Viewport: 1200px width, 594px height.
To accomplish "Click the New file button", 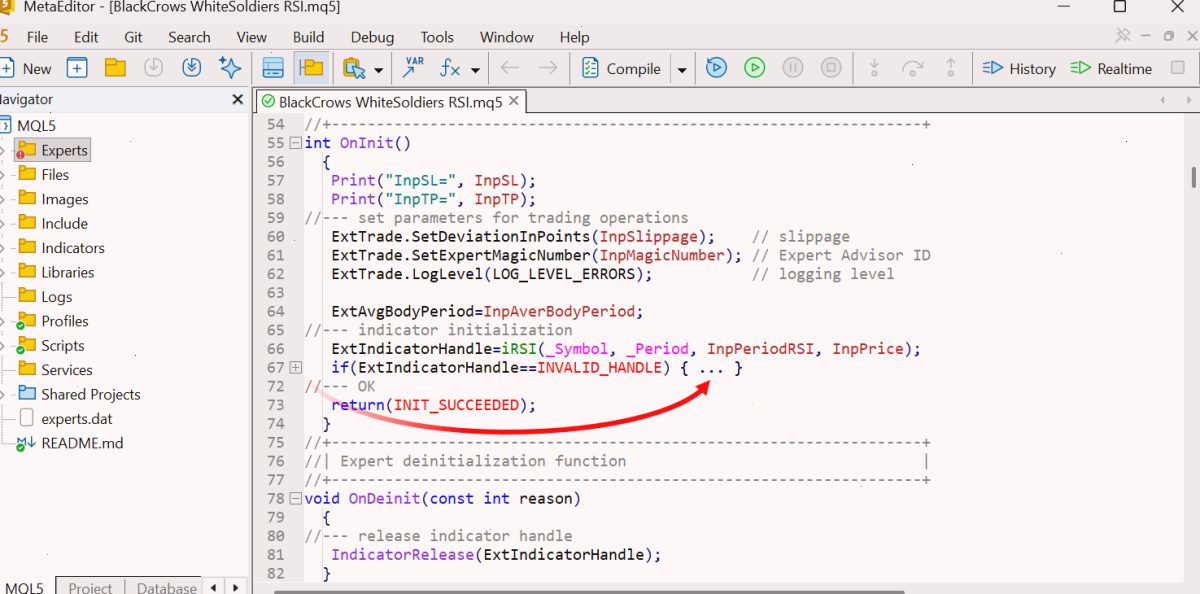I will [x=26, y=69].
